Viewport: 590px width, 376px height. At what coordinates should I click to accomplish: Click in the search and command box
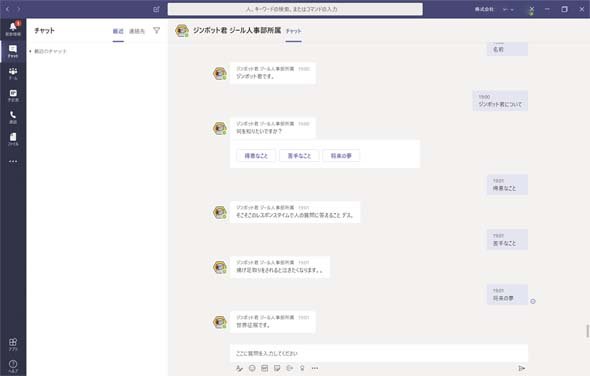pos(295,9)
